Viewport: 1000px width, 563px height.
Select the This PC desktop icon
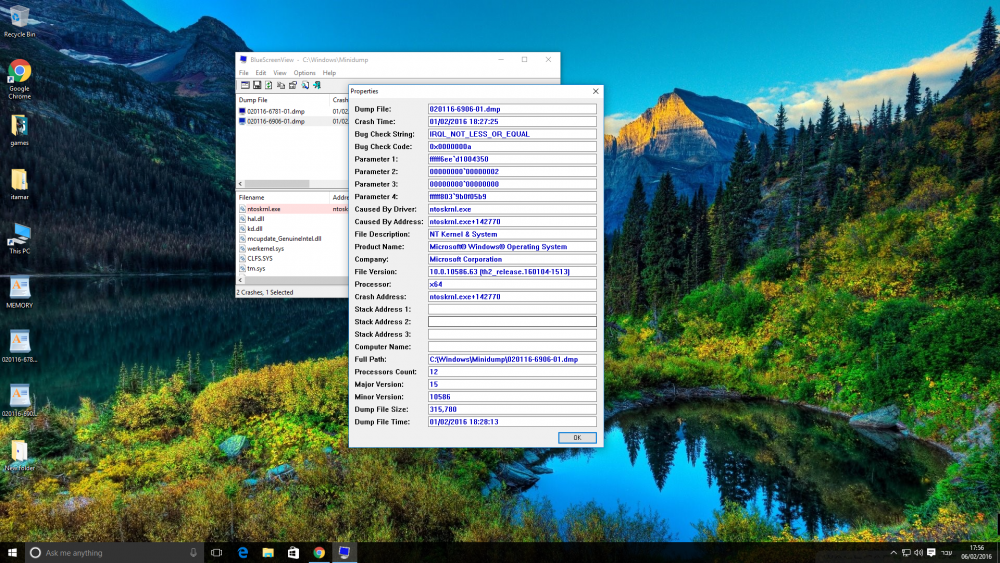pyautogui.click(x=19, y=238)
